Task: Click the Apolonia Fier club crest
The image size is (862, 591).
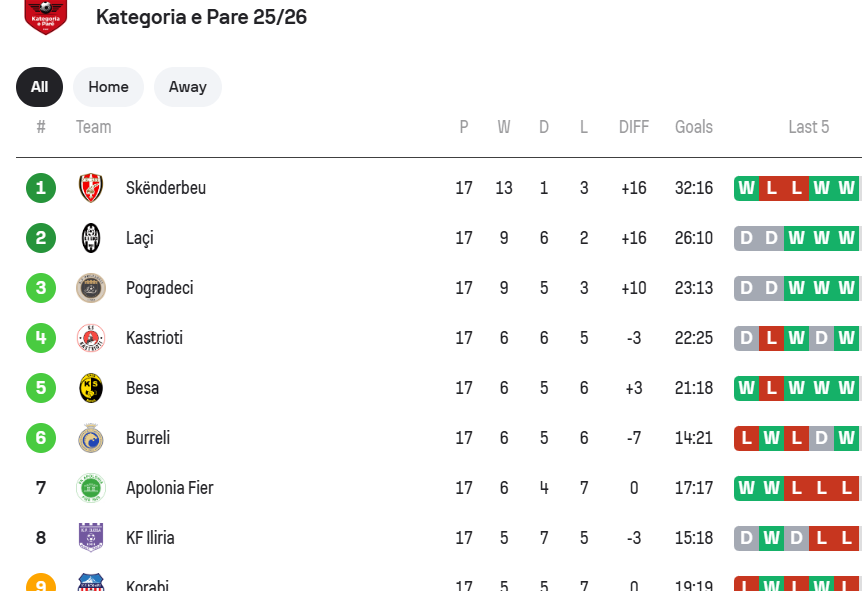Action: pyautogui.click(x=91, y=488)
